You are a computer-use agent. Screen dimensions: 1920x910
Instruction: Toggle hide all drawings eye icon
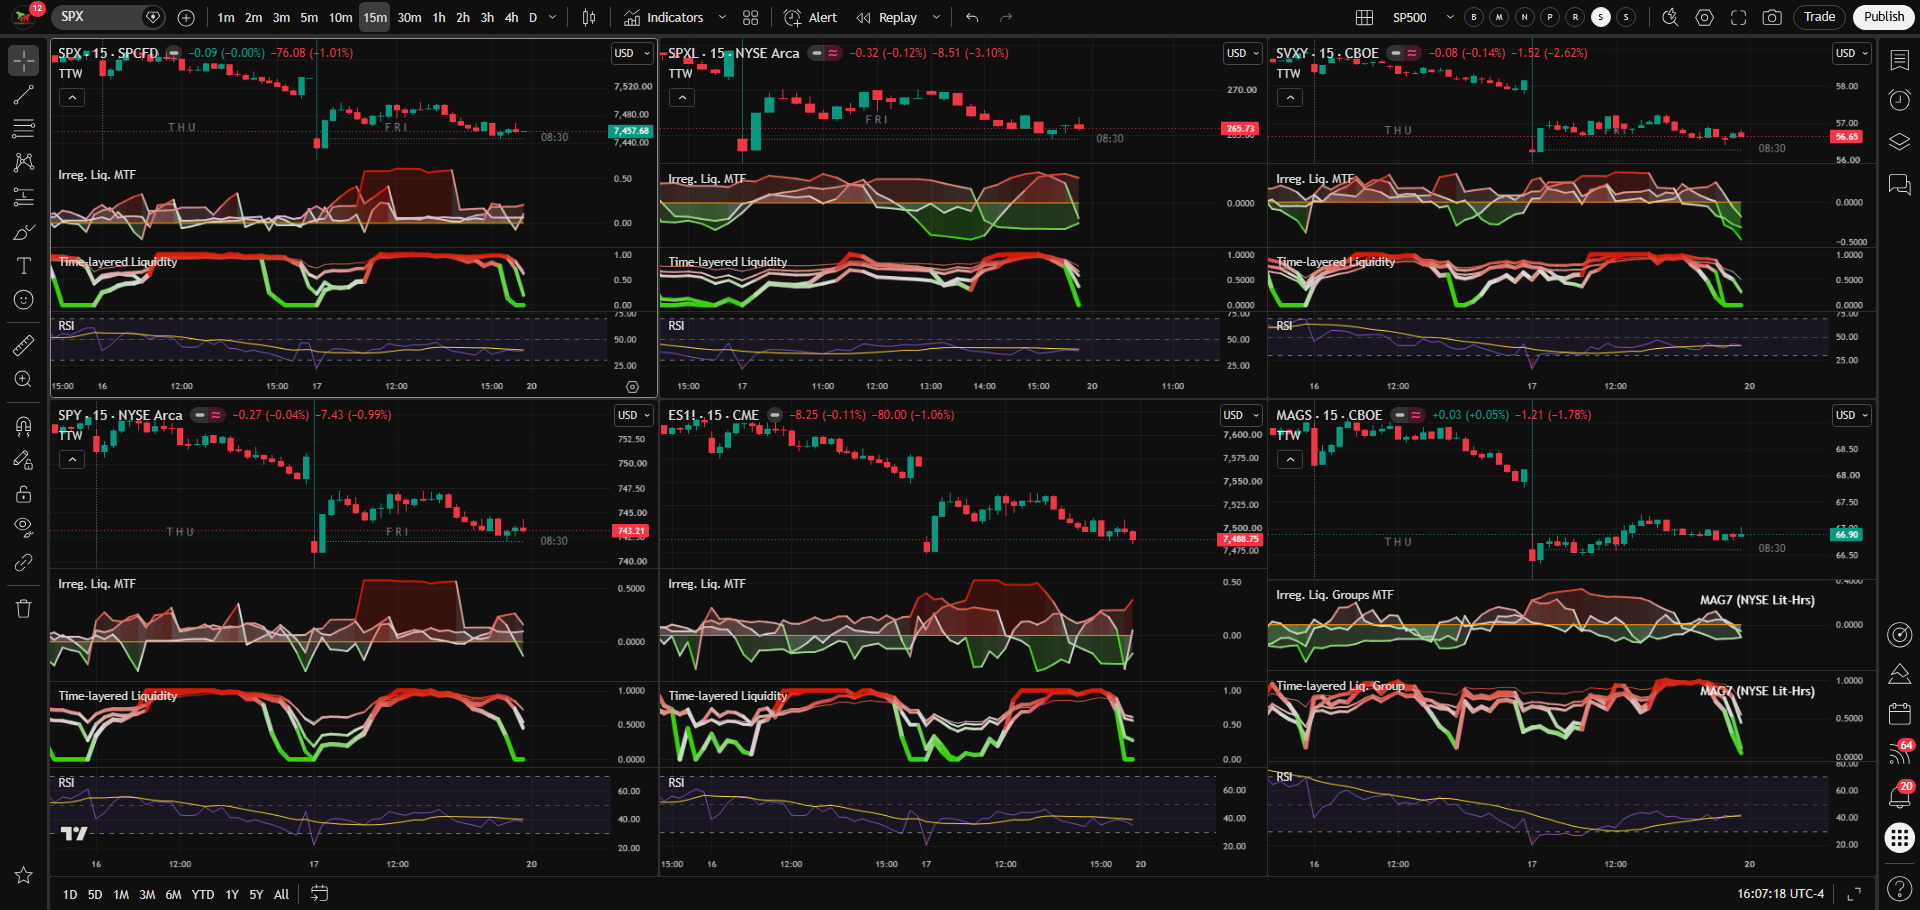coord(23,527)
